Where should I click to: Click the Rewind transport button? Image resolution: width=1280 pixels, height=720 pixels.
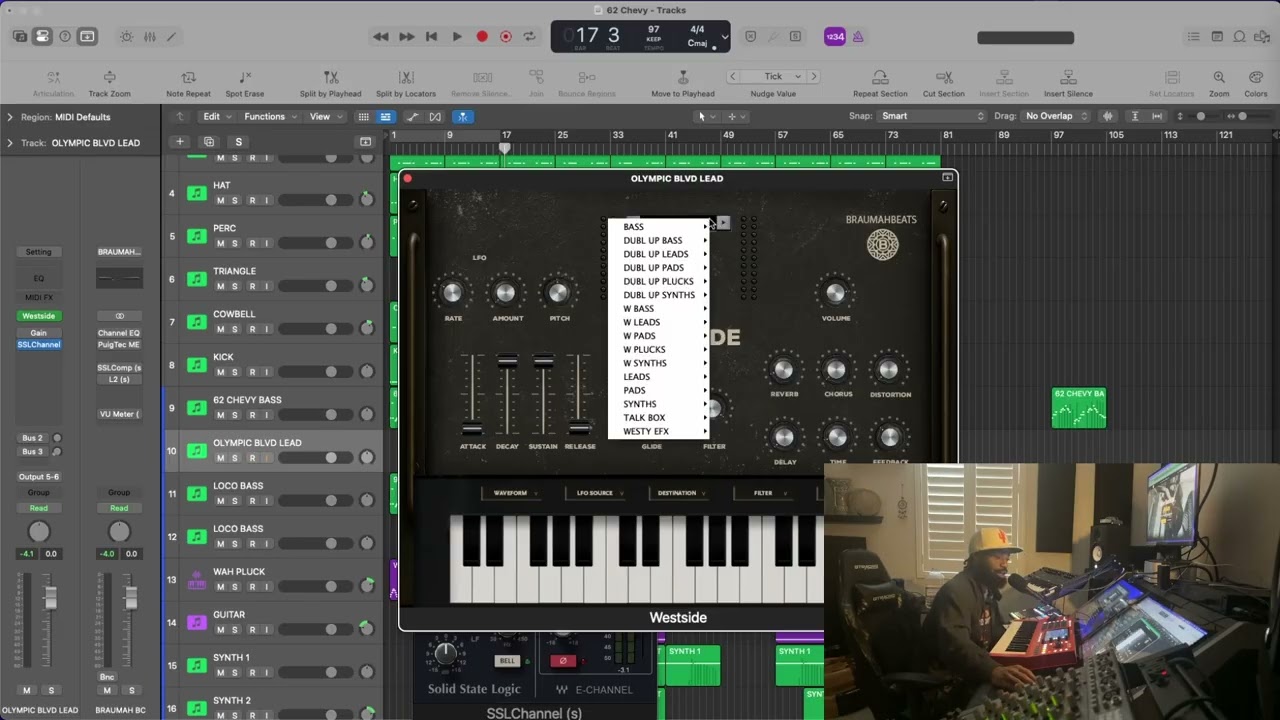tap(381, 37)
